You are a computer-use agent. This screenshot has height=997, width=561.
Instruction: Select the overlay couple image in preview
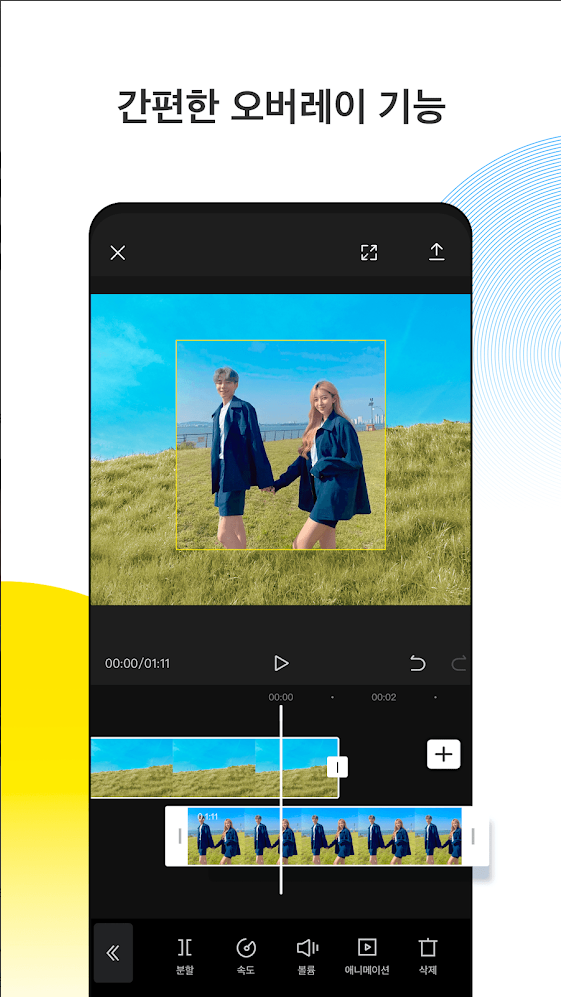click(x=280, y=444)
